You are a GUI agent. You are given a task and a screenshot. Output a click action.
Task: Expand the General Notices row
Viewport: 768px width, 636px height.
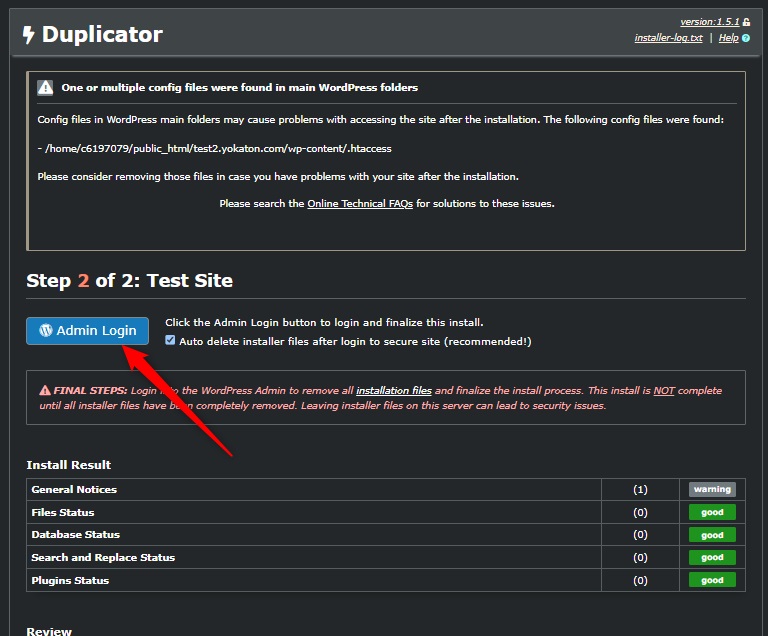coord(74,489)
